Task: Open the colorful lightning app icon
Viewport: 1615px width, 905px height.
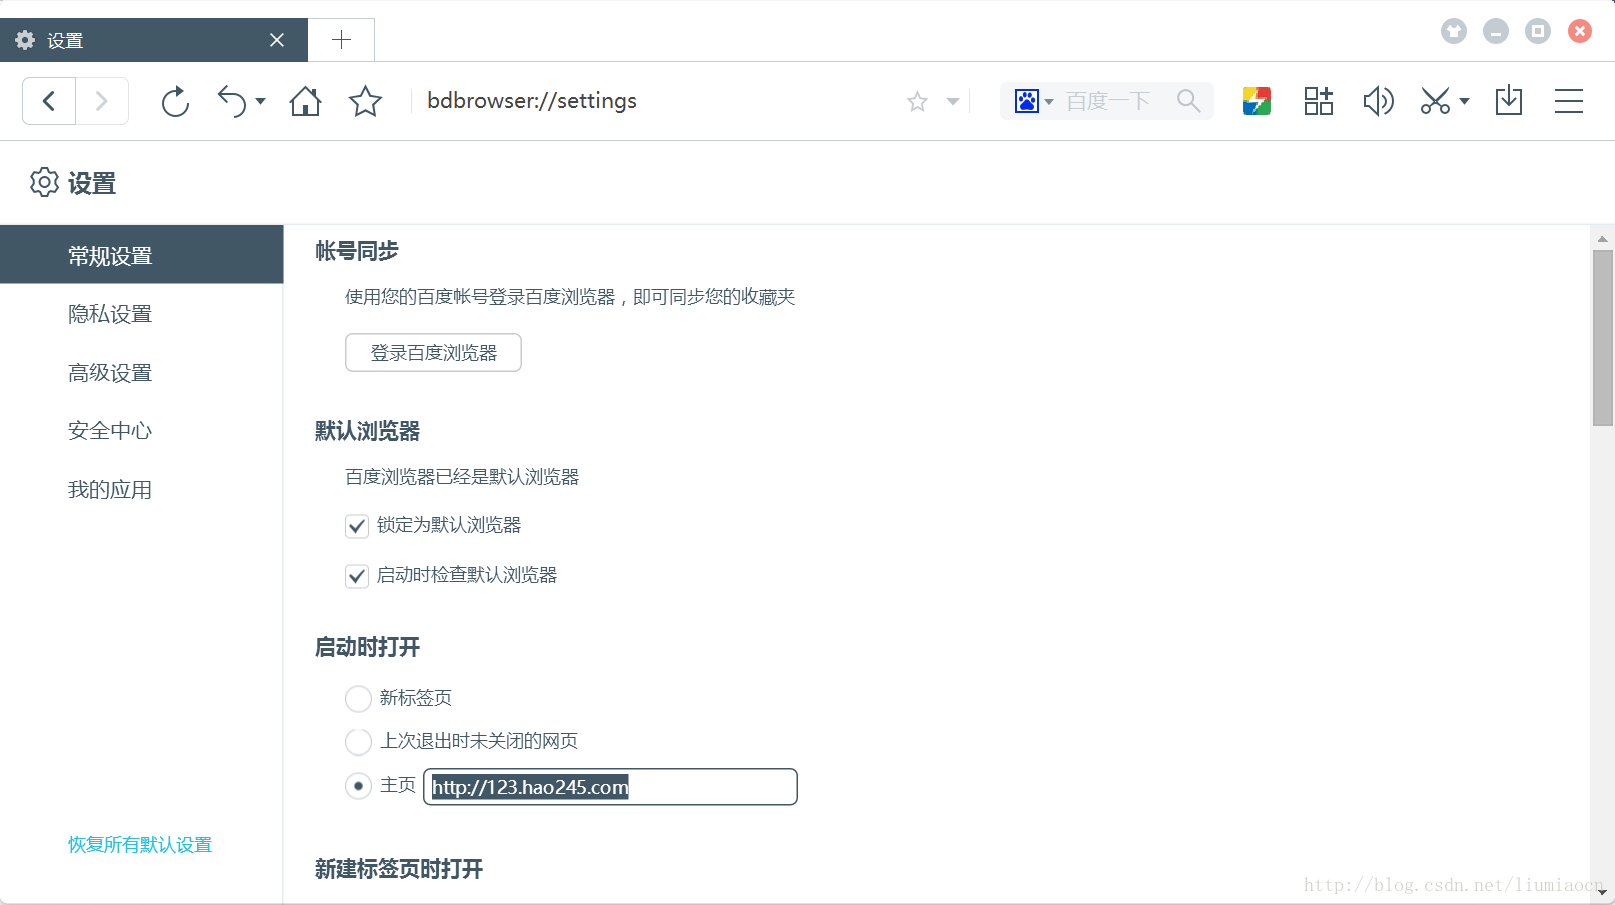Action: point(1257,101)
